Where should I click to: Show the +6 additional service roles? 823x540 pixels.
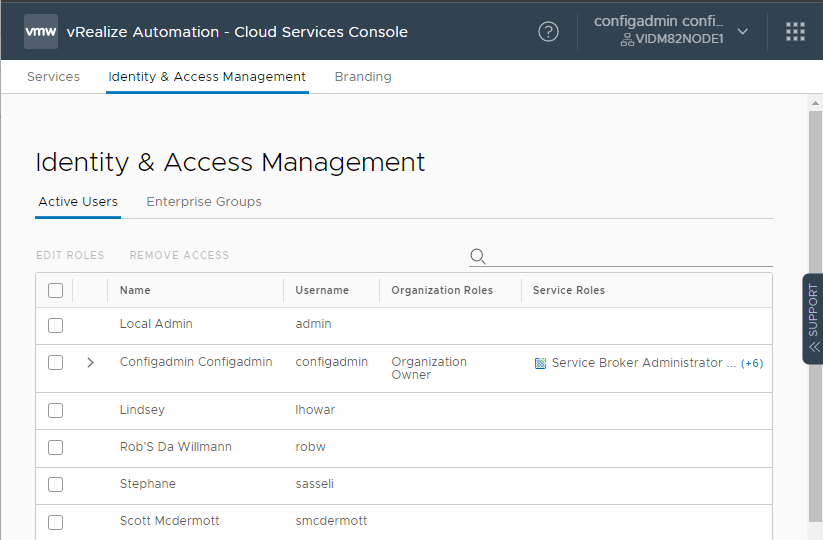[x=752, y=363]
